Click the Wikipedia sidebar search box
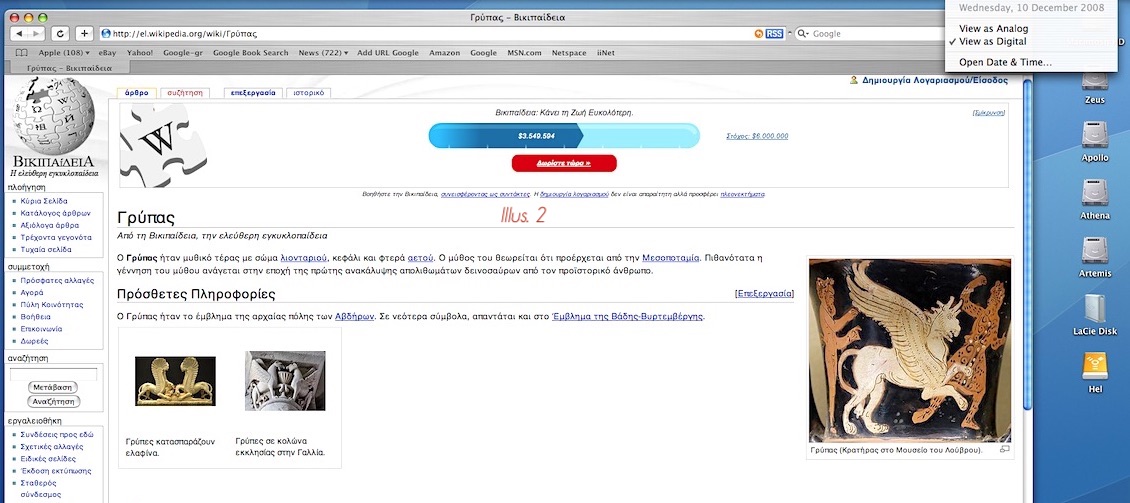The image size is (1130, 503). (53, 373)
